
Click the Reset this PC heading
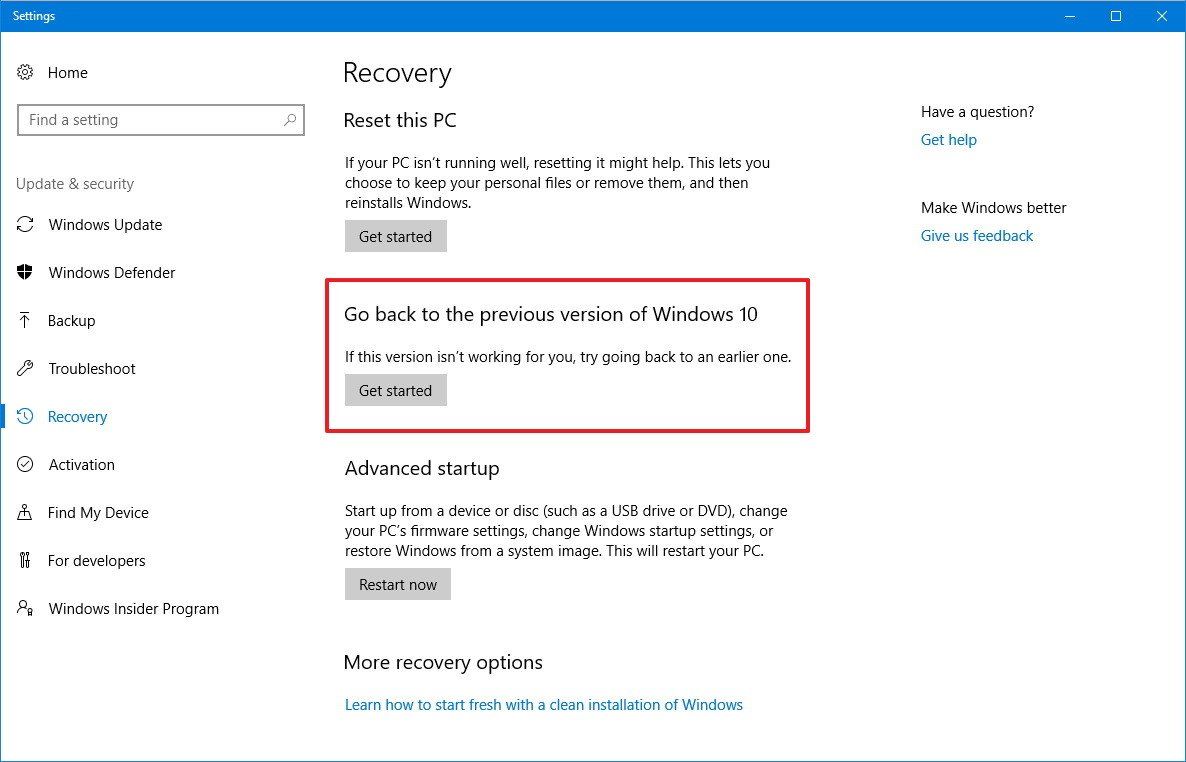tap(400, 120)
